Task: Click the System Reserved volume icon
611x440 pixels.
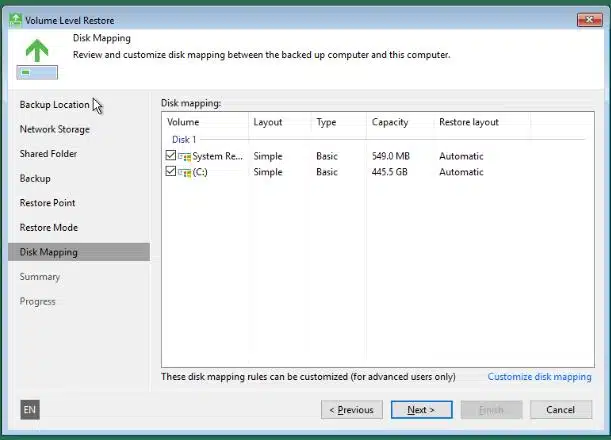Action: [x=185, y=156]
